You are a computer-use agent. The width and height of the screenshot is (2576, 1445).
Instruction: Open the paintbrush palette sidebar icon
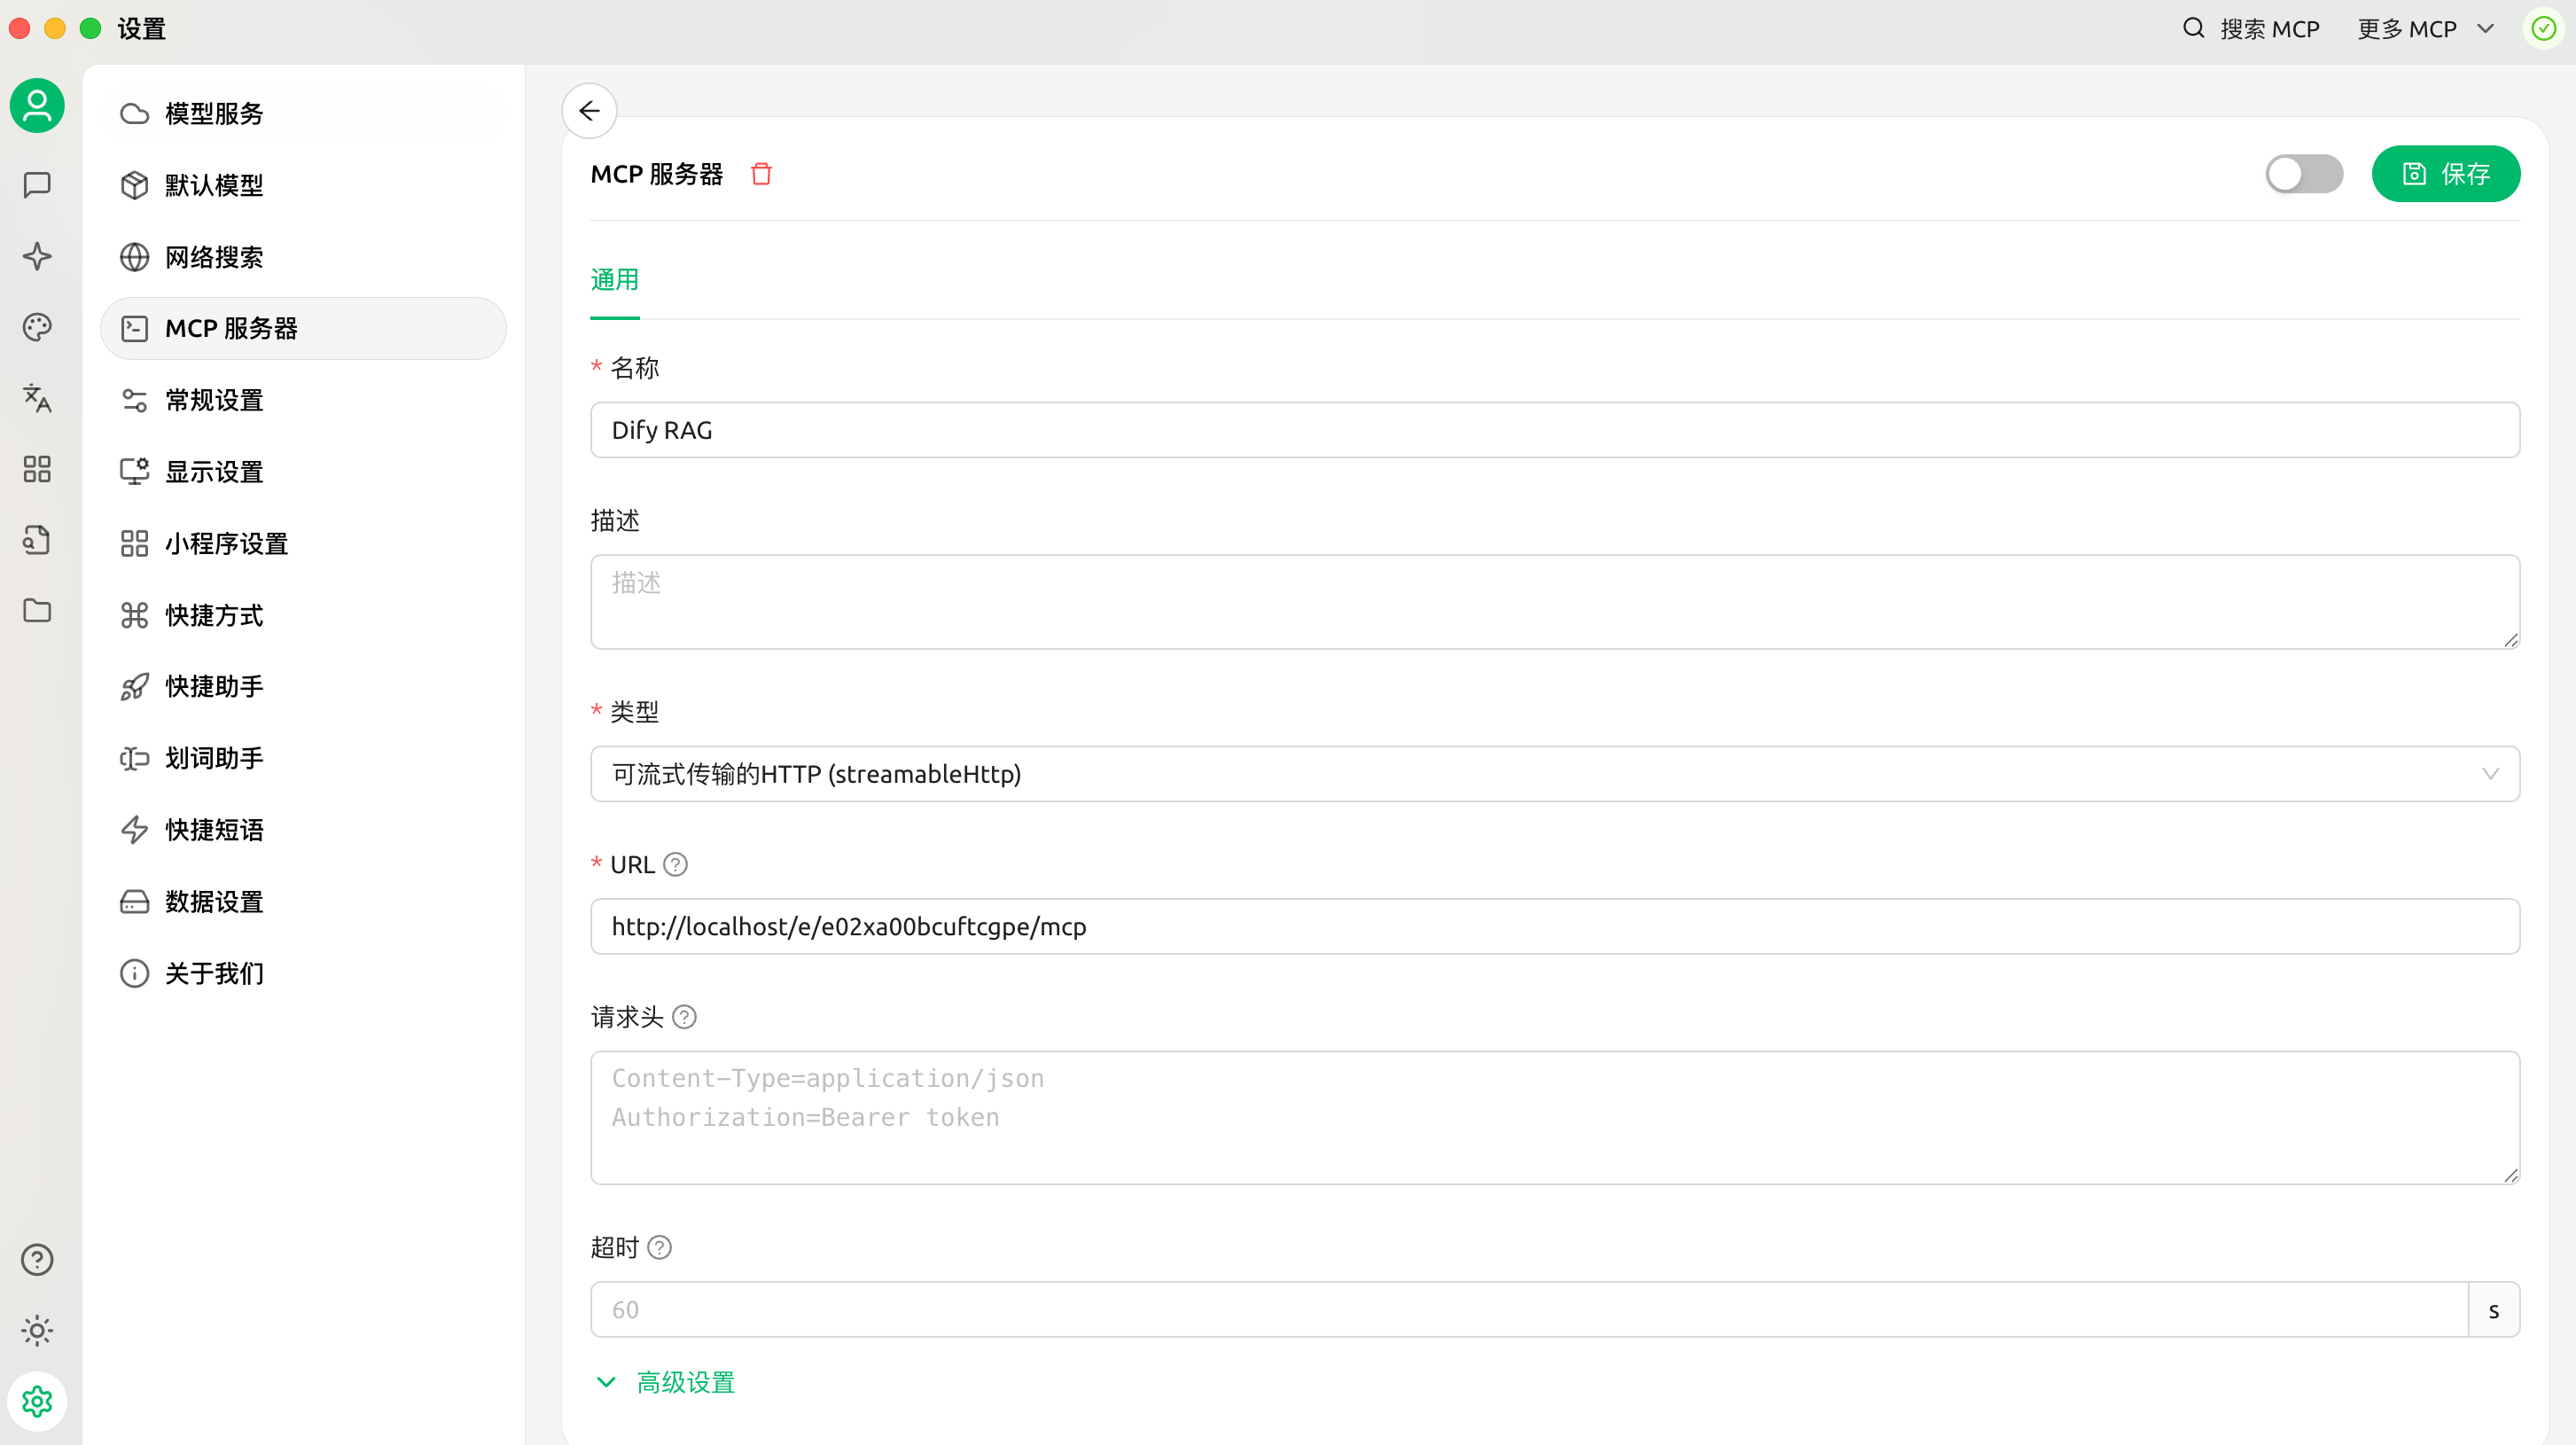point(37,327)
